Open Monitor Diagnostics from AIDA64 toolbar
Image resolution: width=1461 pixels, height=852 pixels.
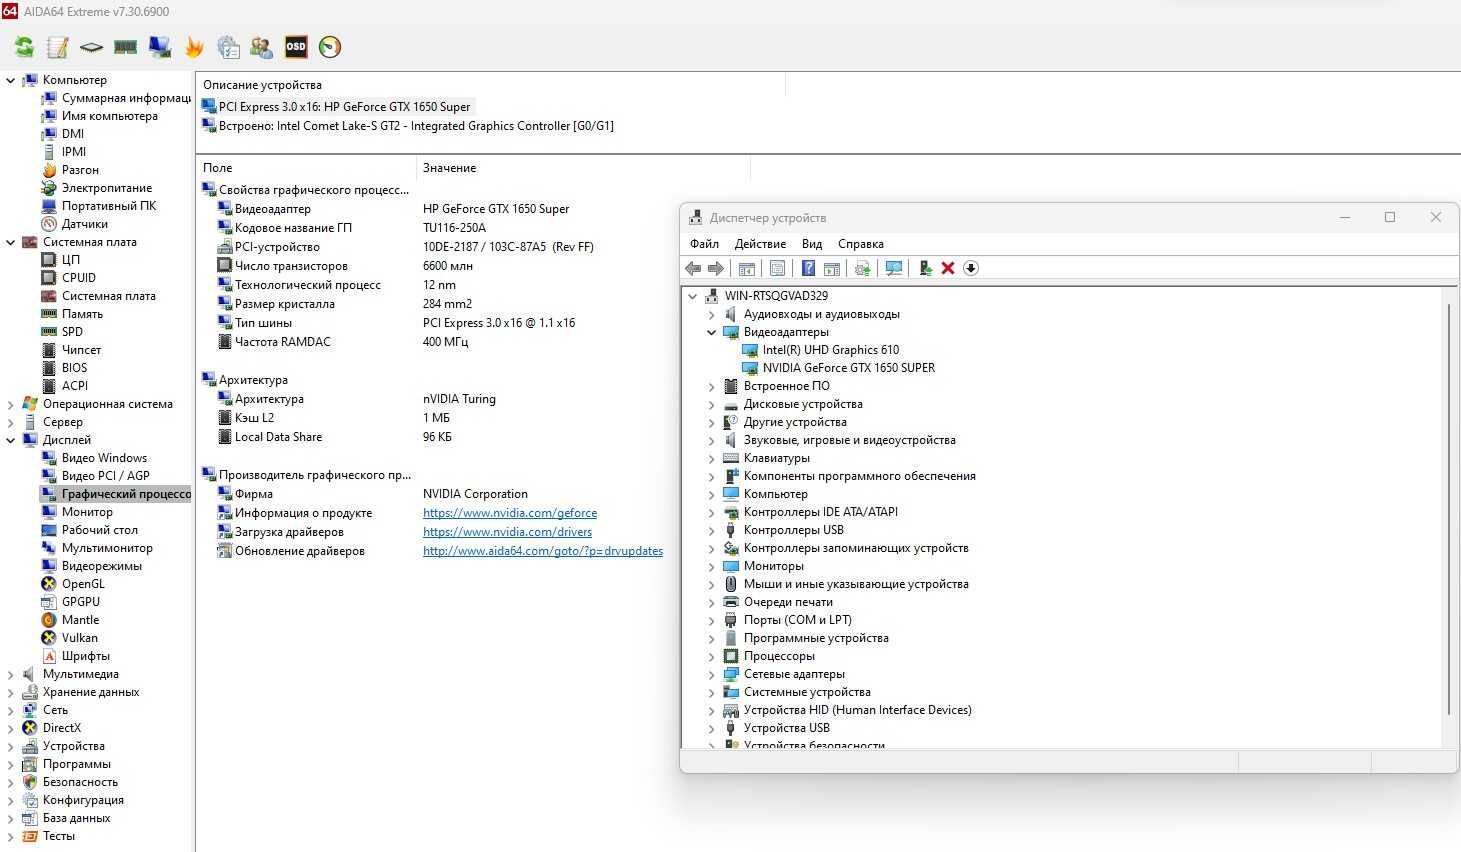(159, 47)
